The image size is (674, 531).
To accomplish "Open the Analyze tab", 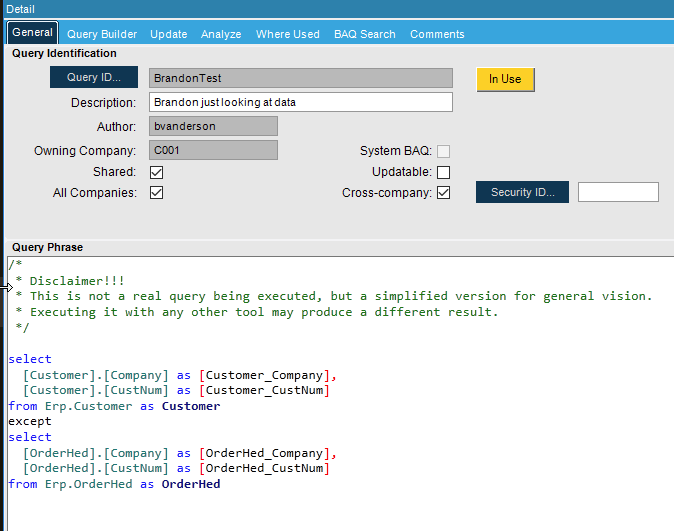I will [x=221, y=34].
